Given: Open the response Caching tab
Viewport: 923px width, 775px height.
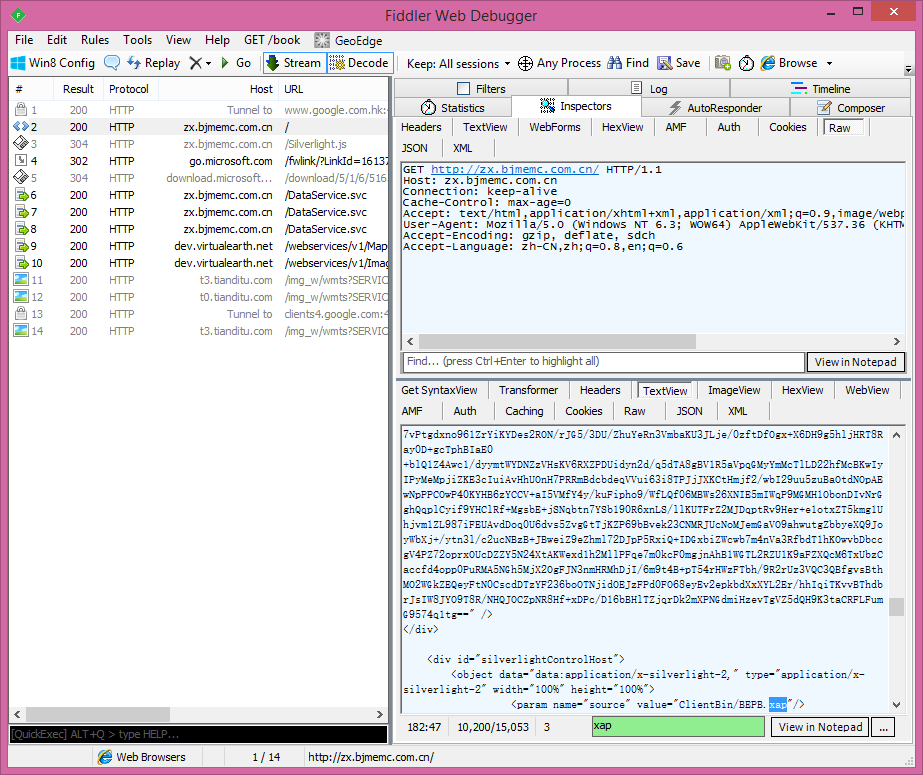Looking at the screenshot, I should [524, 411].
